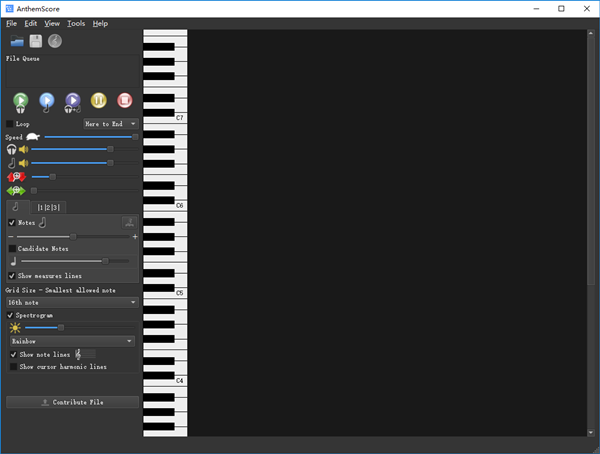Stop playback with the red stop button
This screenshot has height=454, width=600.
tap(125, 100)
